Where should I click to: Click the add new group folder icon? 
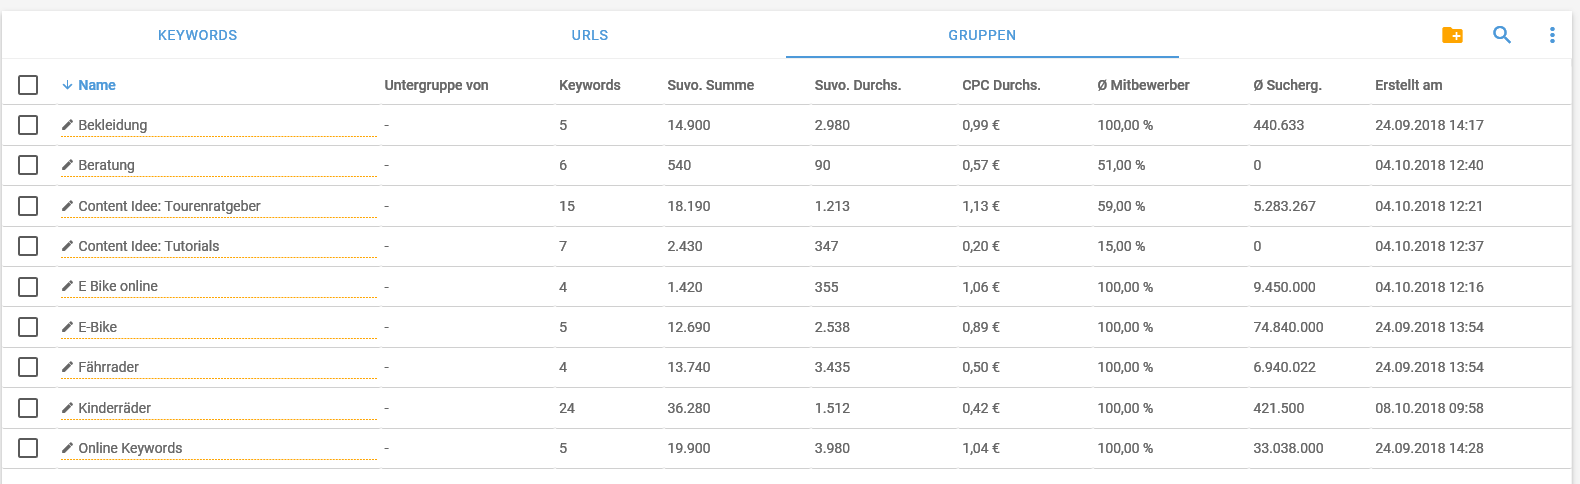coord(1452,35)
